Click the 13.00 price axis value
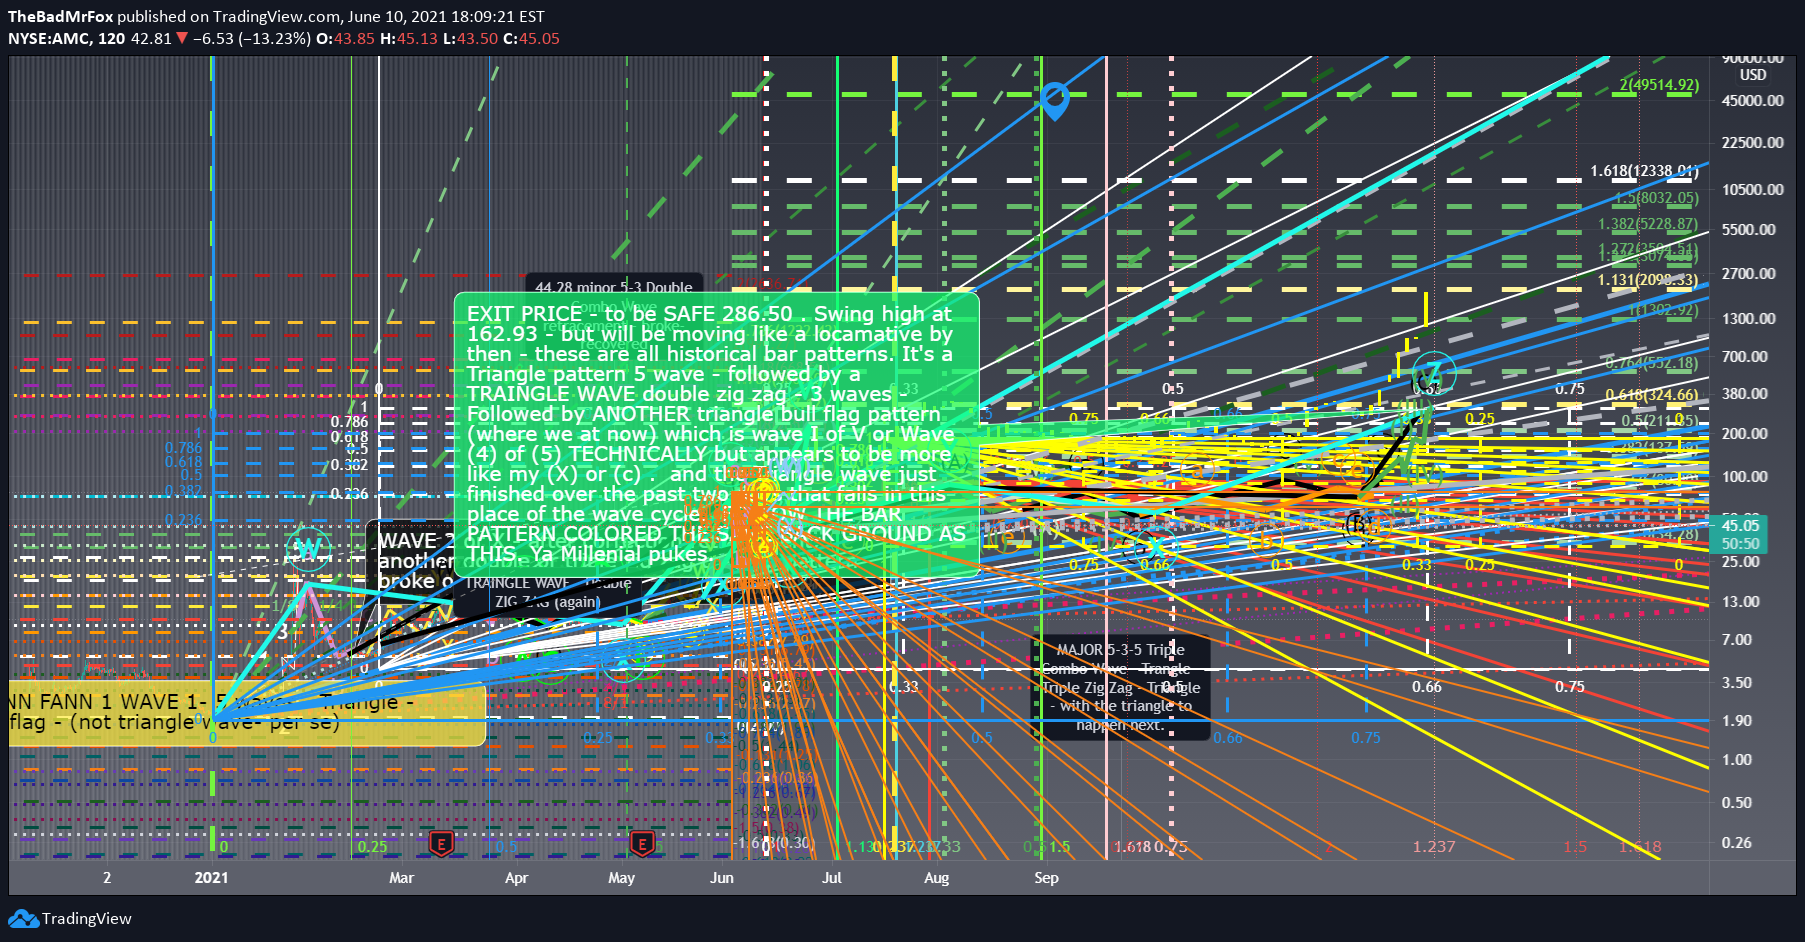This screenshot has height=942, width=1805. pos(1741,601)
